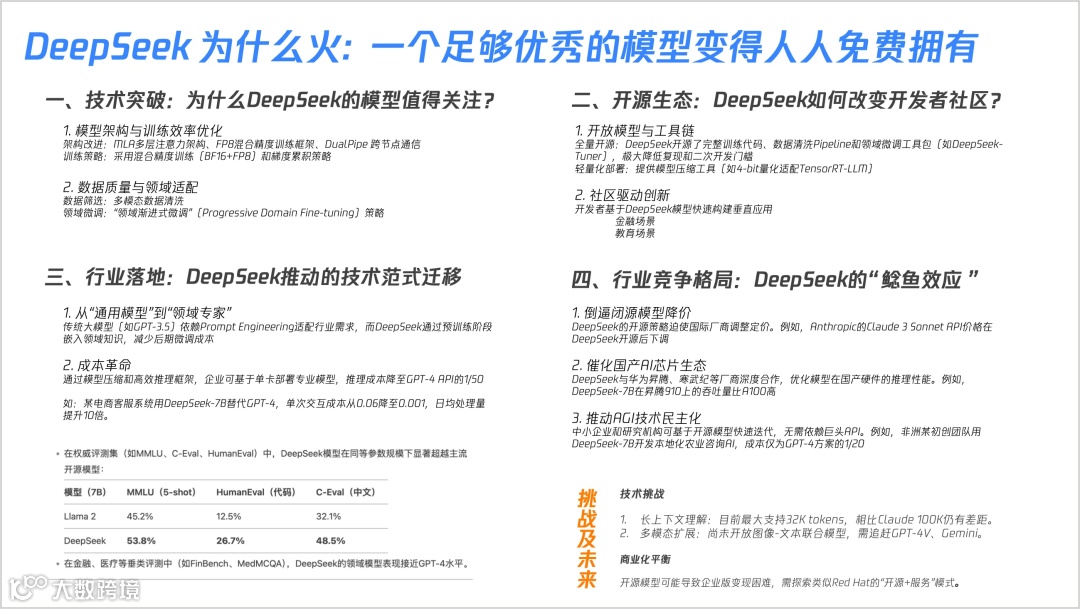
Task: Select the 'Llama 2' table row label
Action: [x=80, y=516]
